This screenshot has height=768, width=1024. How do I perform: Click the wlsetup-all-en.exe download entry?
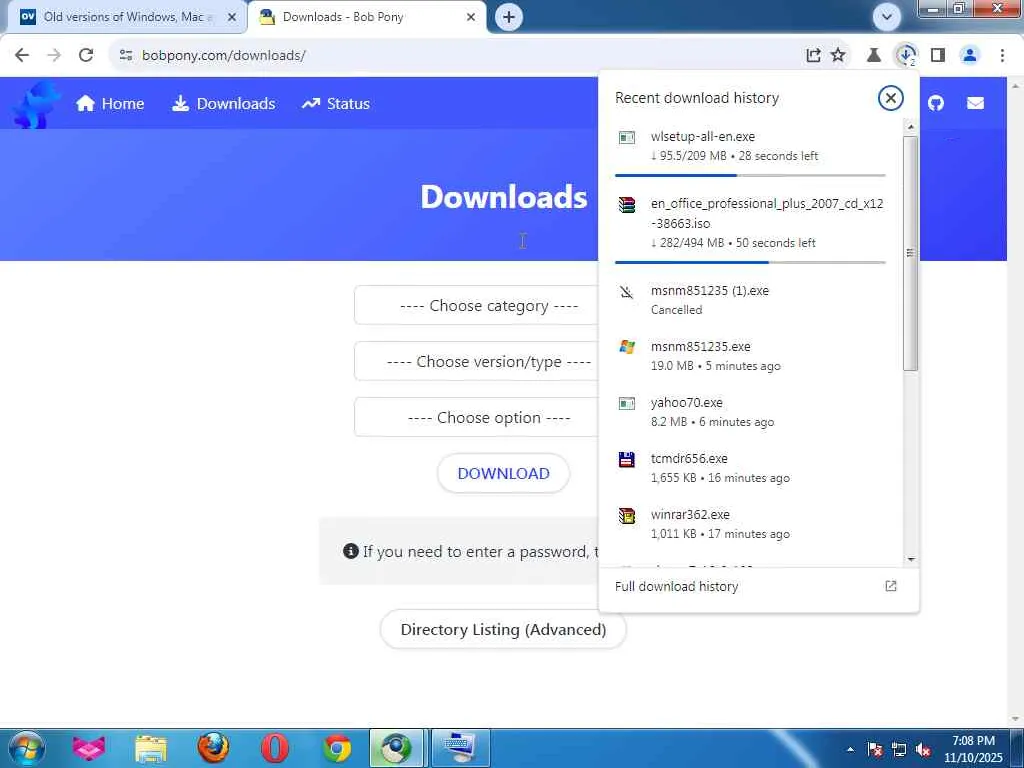750,150
